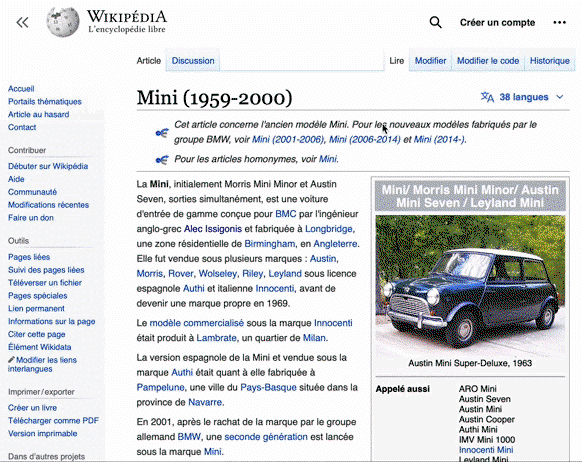This screenshot has height=462, width=582.
Task: Click the Lambrate link
Action: pos(216,338)
